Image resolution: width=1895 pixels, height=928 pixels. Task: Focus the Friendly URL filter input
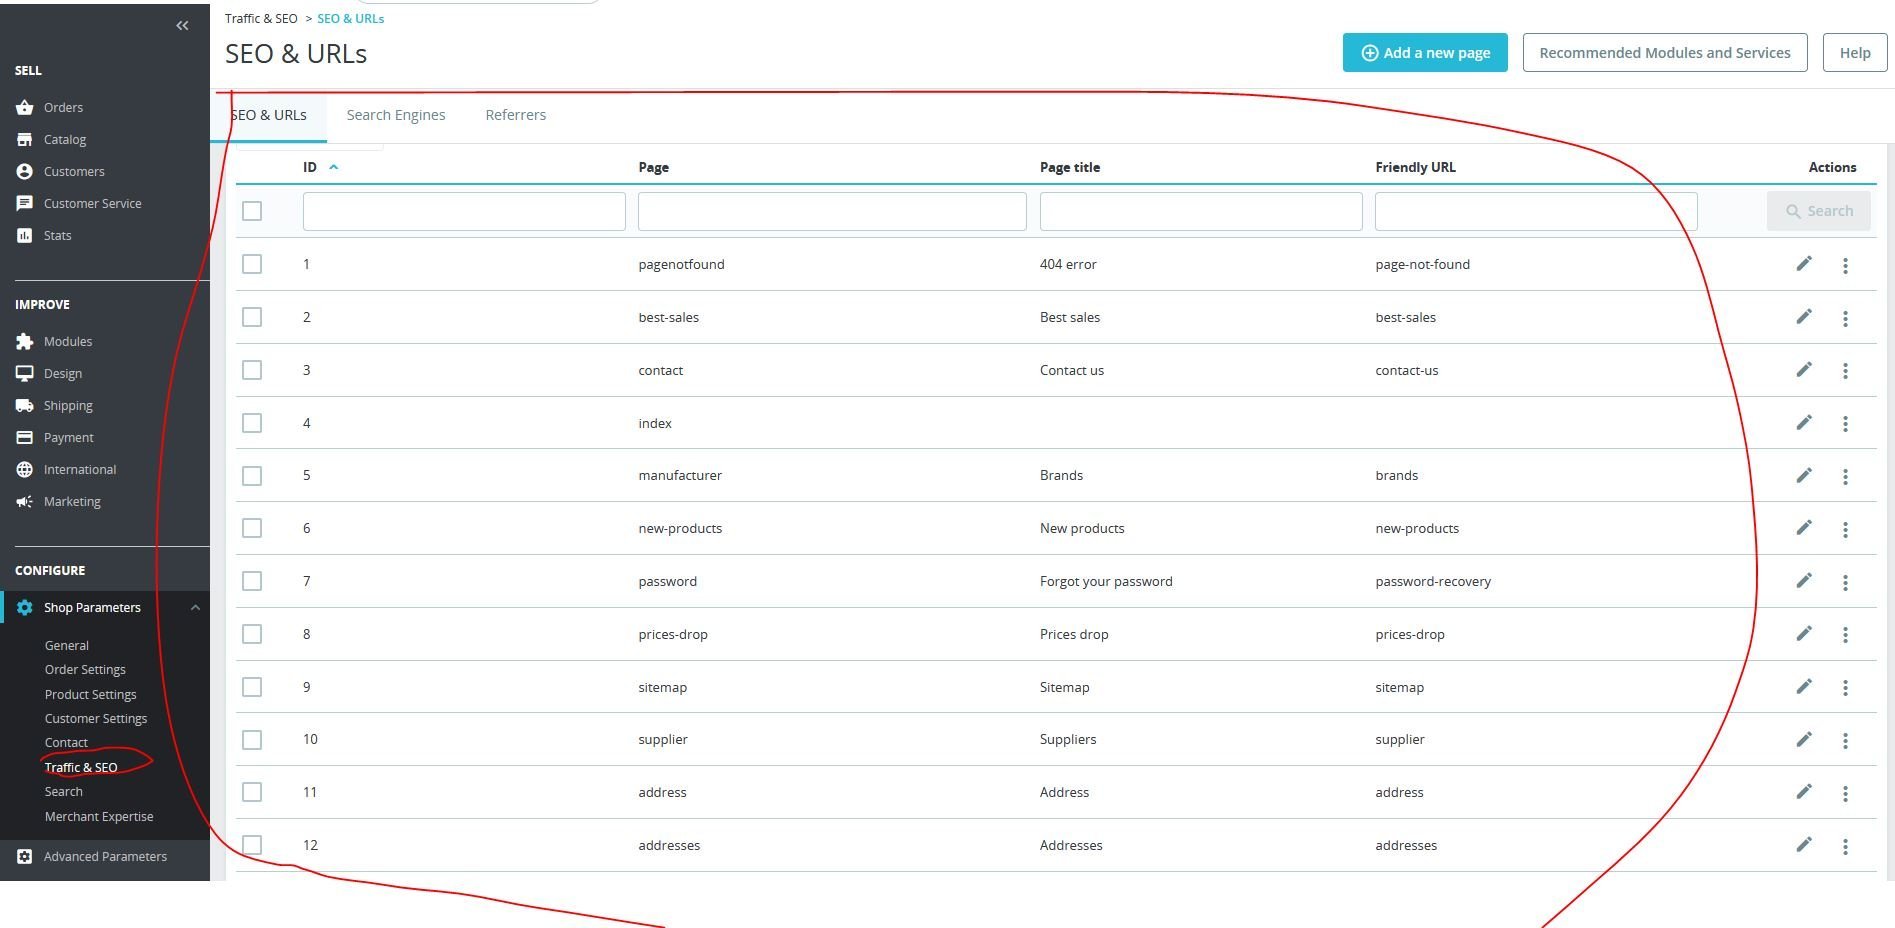pos(1536,212)
